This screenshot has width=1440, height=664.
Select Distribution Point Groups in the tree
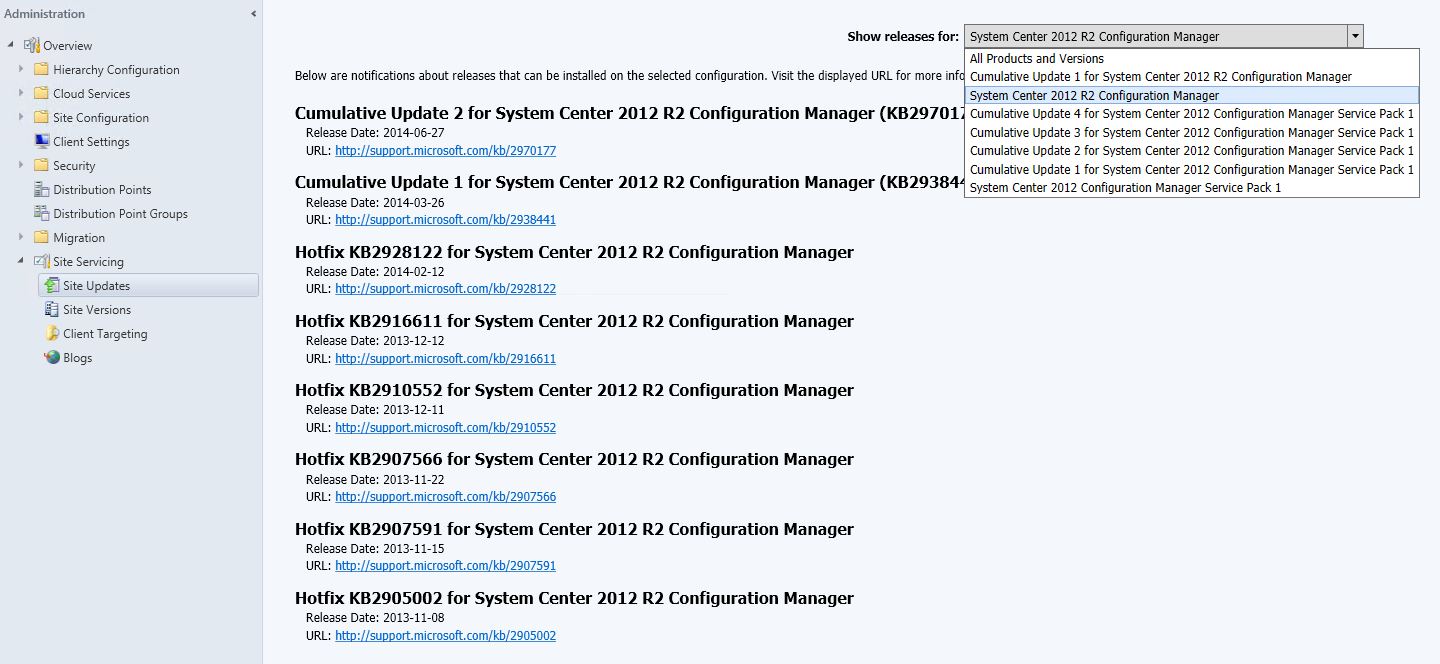coord(120,214)
